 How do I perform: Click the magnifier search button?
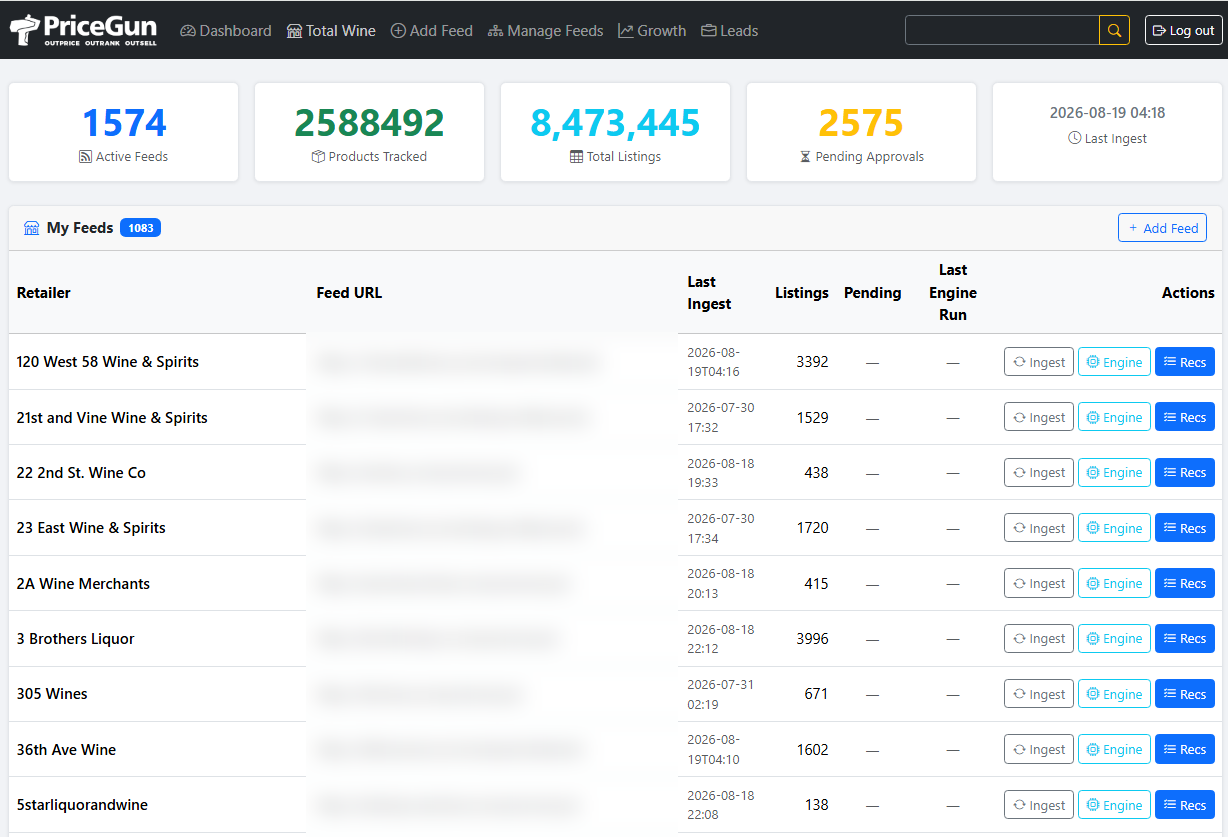coord(1114,30)
